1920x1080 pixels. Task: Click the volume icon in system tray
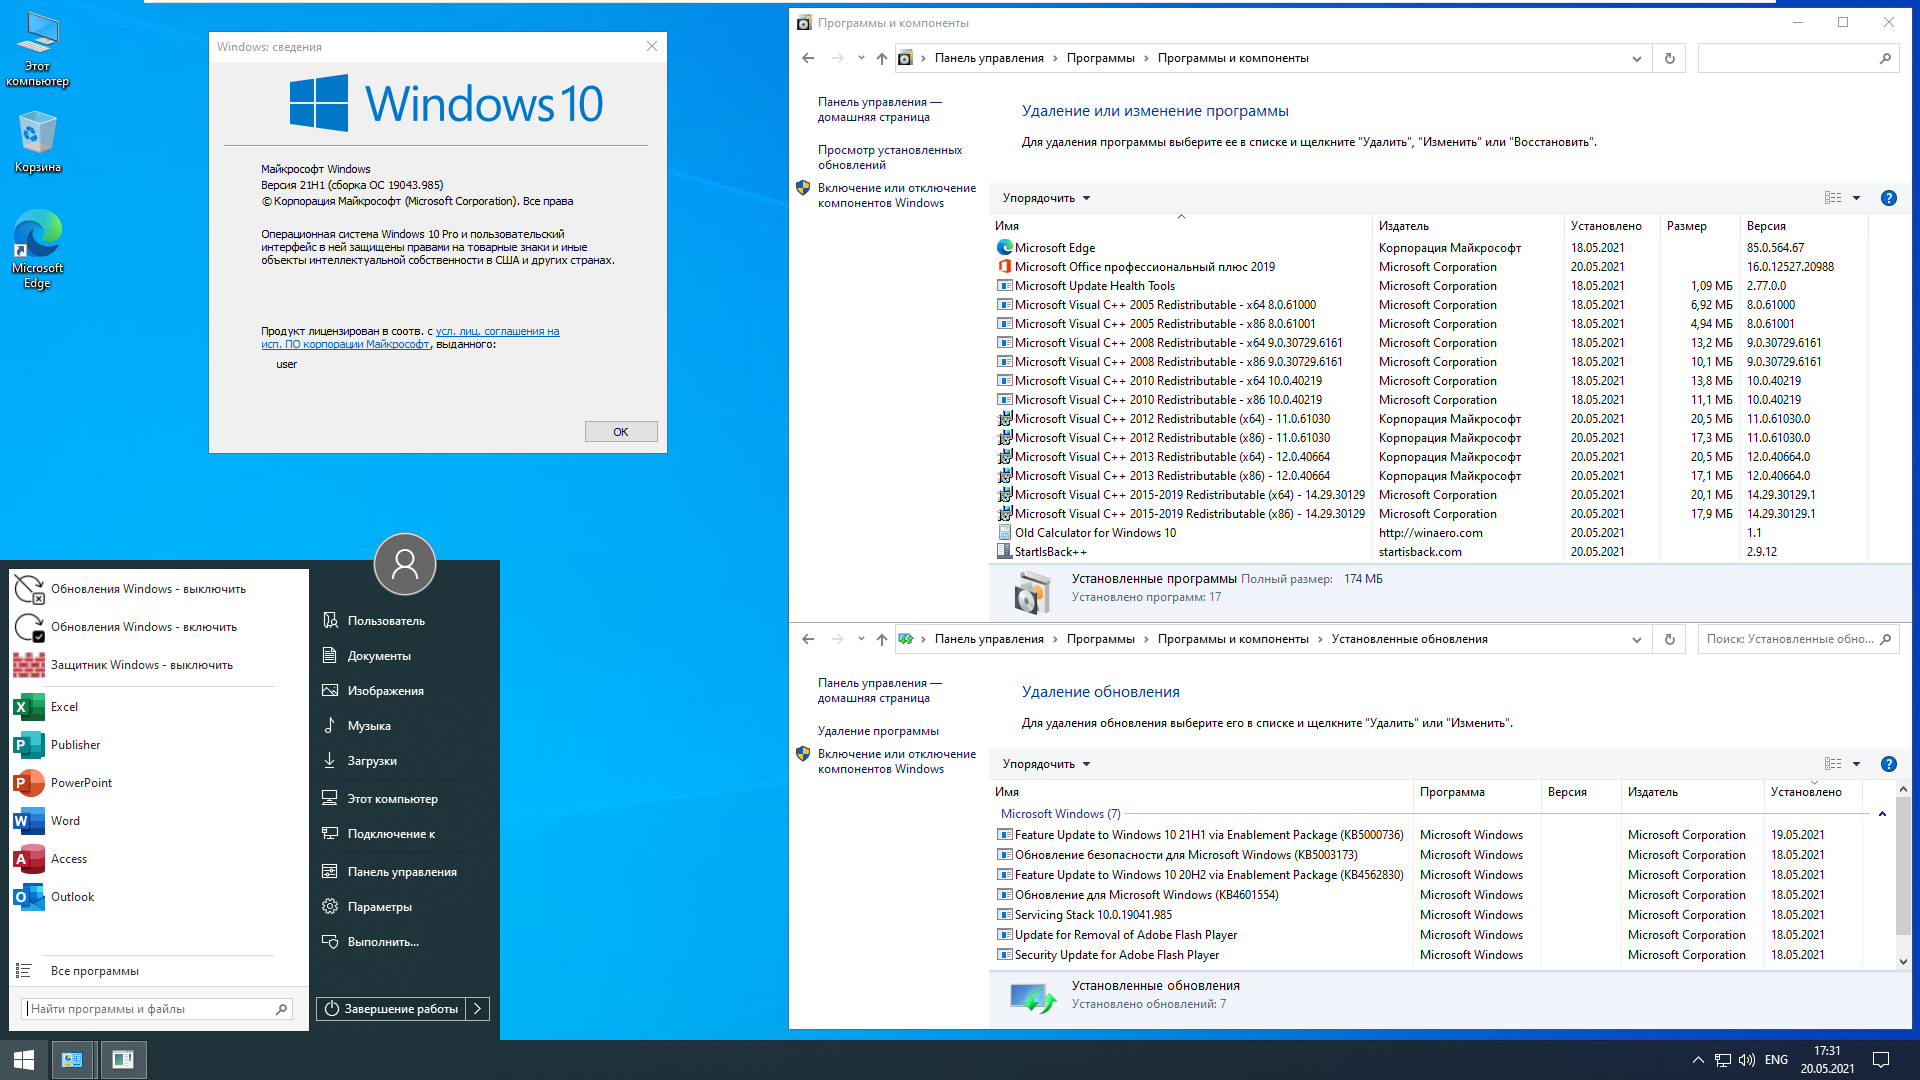1746,1060
